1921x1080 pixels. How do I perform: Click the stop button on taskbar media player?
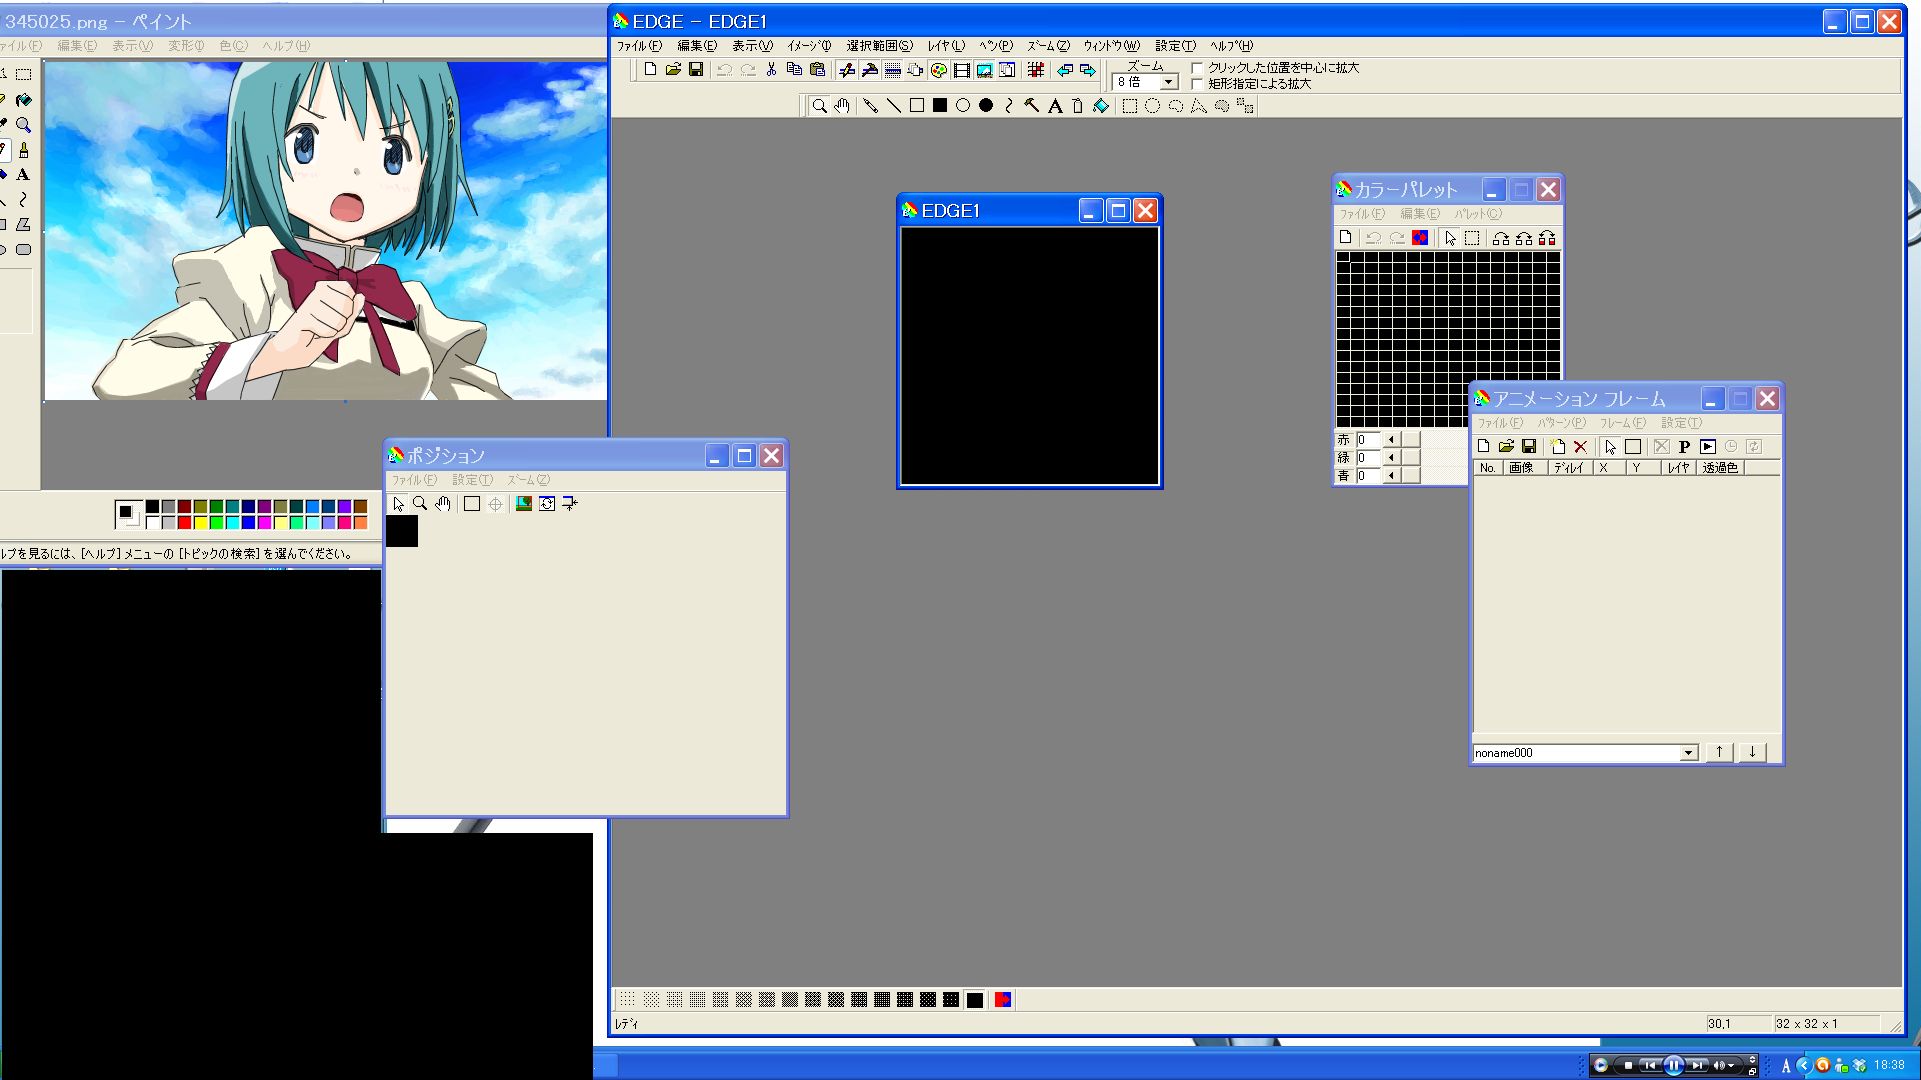pyautogui.click(x=1628, y=1066)
